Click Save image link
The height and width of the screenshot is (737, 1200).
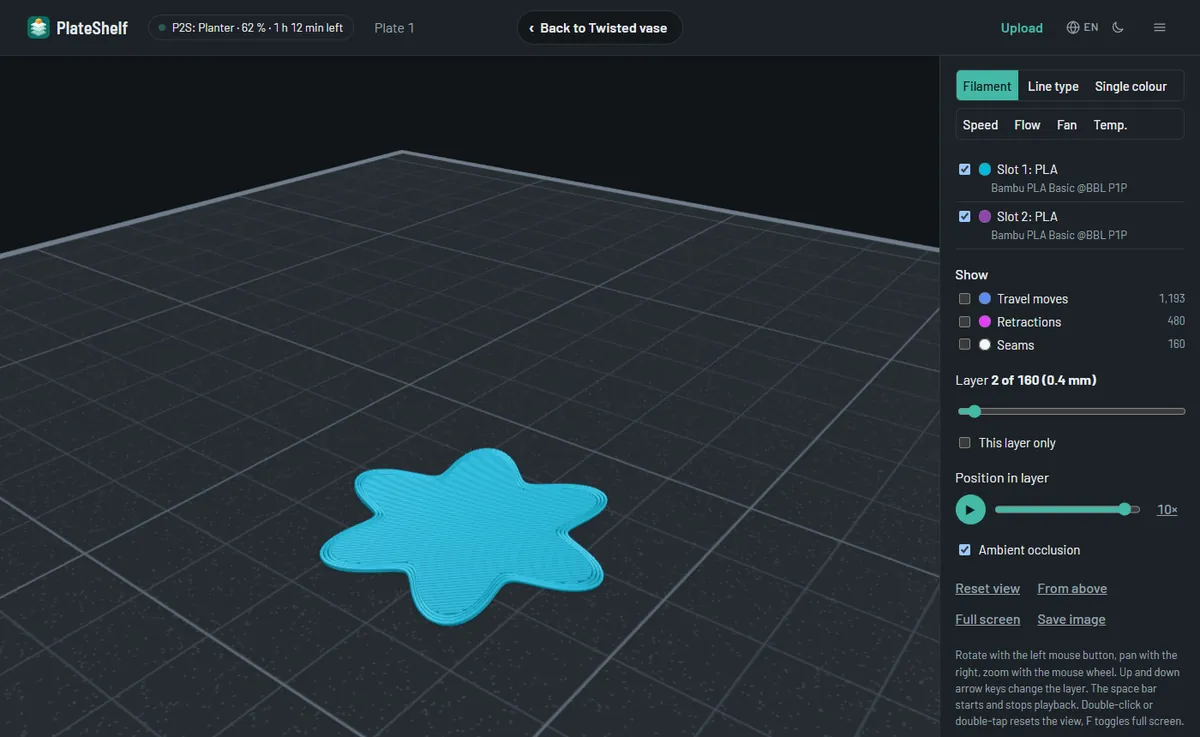click(1072, 620)
